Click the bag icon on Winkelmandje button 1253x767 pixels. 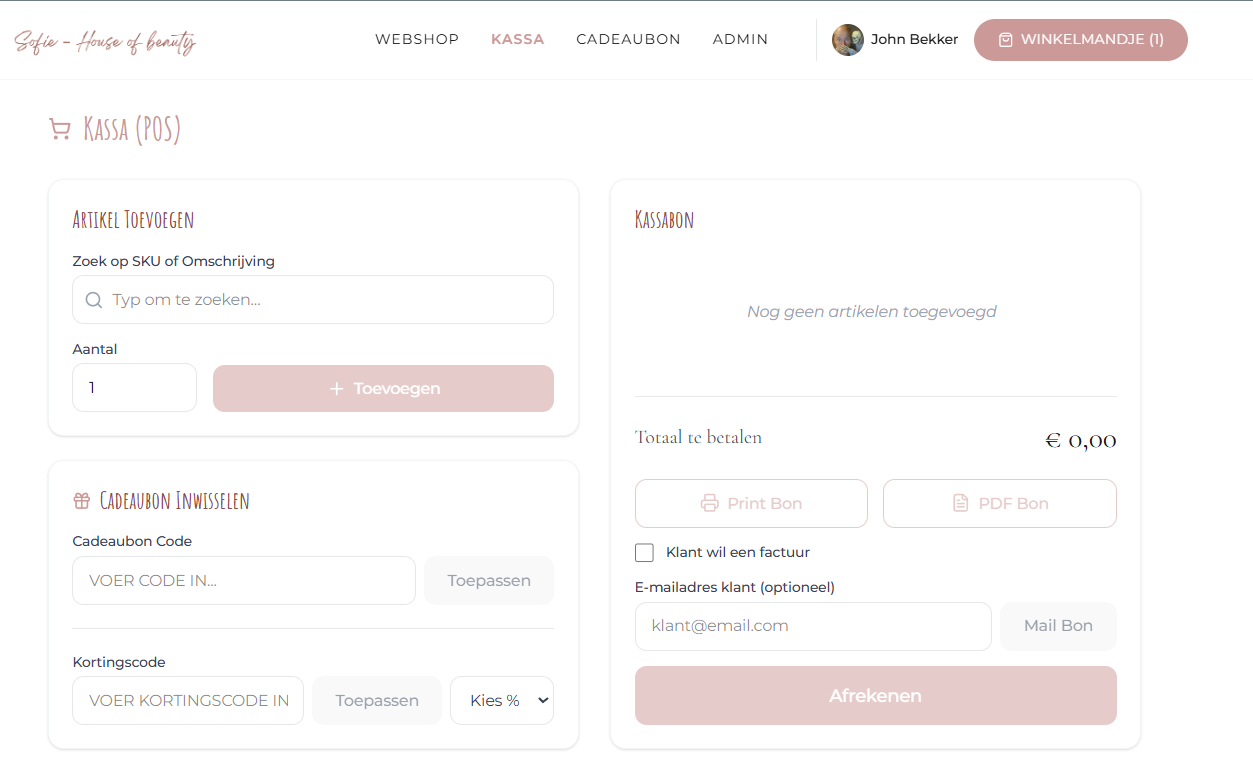(x=1006, y=40)
